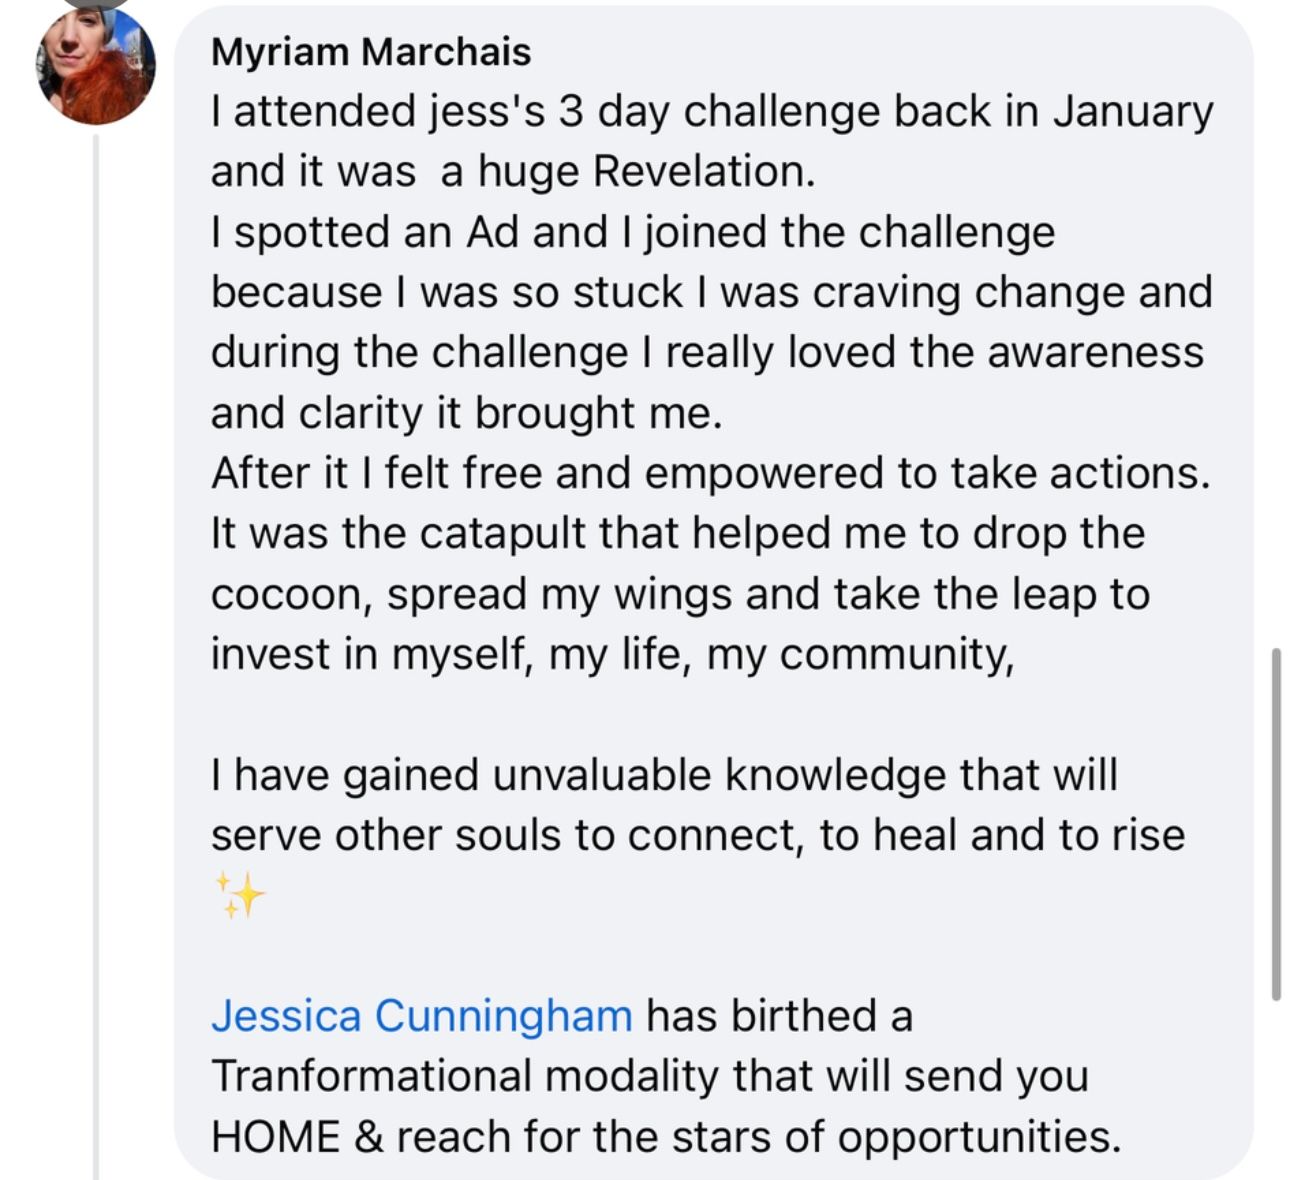The height and width of the screenshot is (1180, 1290).
Task: Click the word "cocoon," in the comment
Action: (x=292, y=594)
